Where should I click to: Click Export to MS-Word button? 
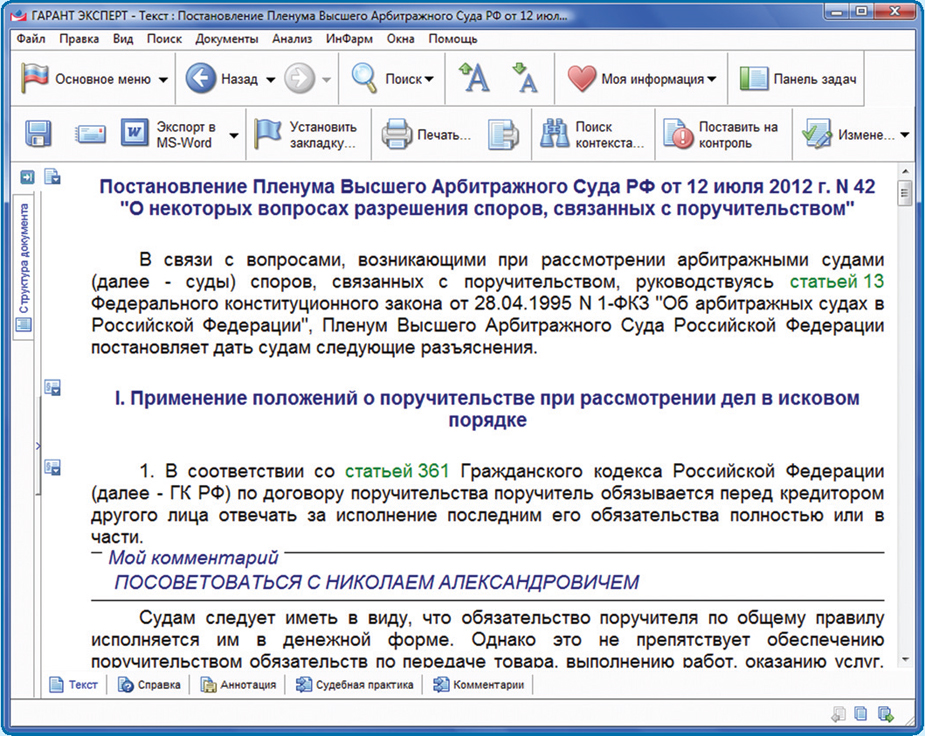point(170,134)
